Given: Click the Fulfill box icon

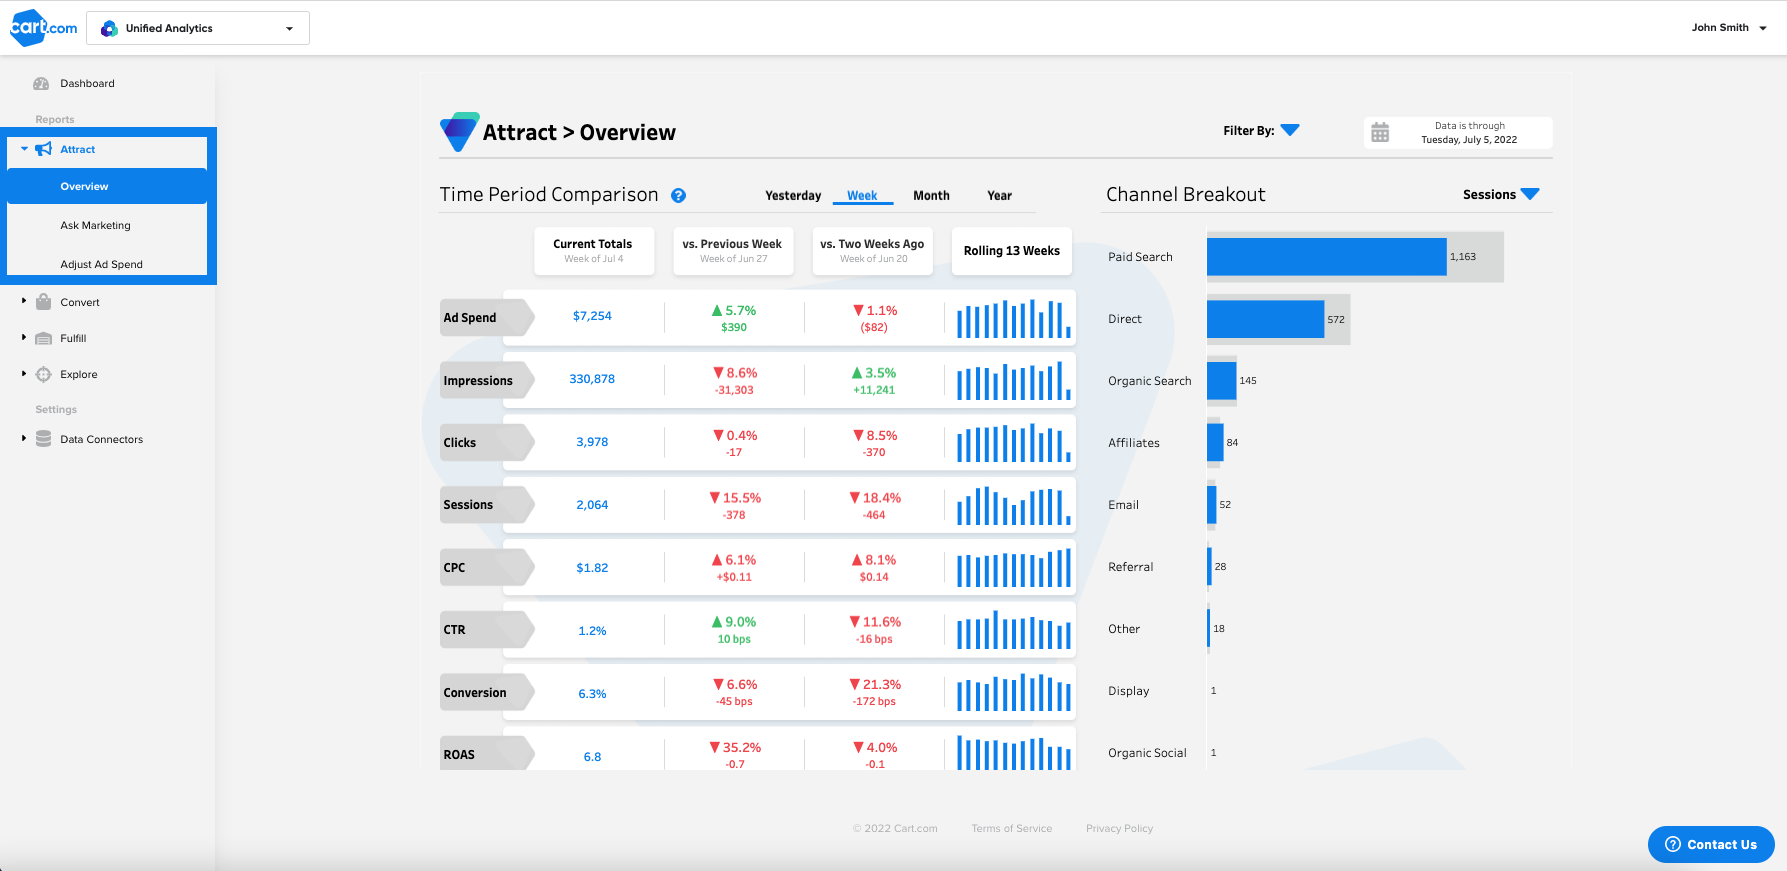Looking at the screenshot, I should coord(43,338).
